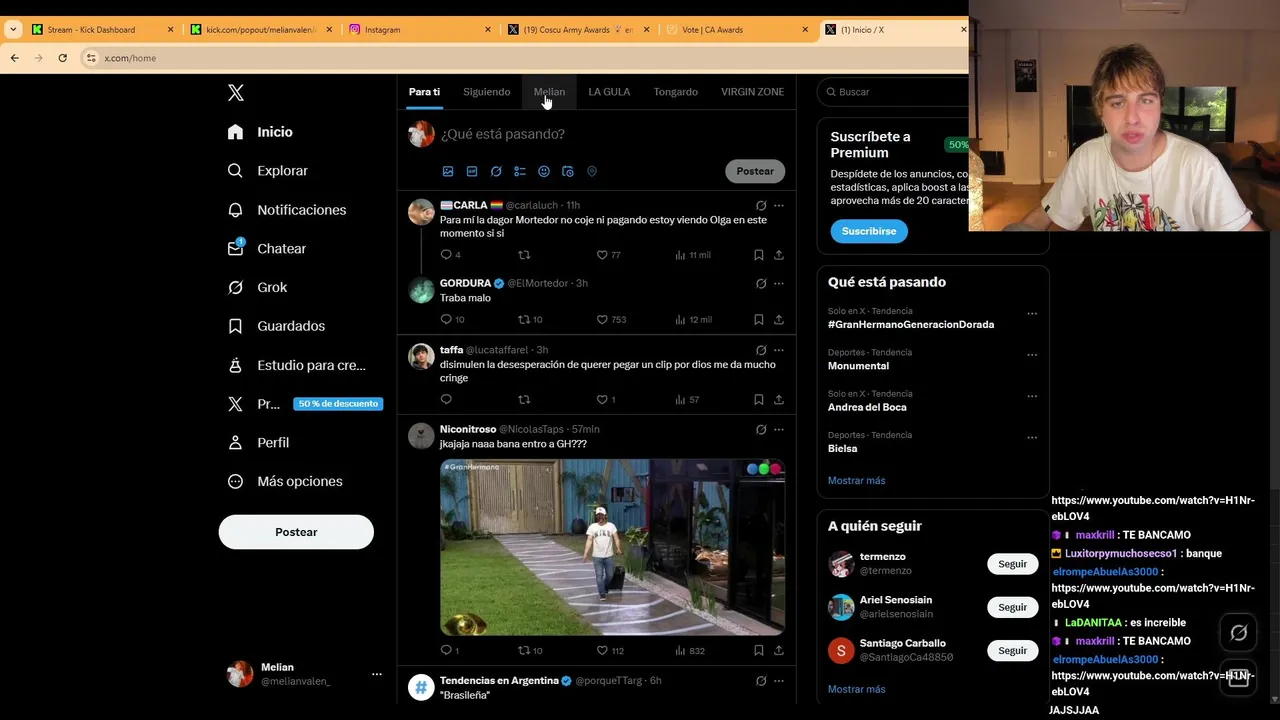Open Niconitroso's GranHermano video thumbnail
This screenshot has height=720, width=1280.
click(x=612, y=547)
